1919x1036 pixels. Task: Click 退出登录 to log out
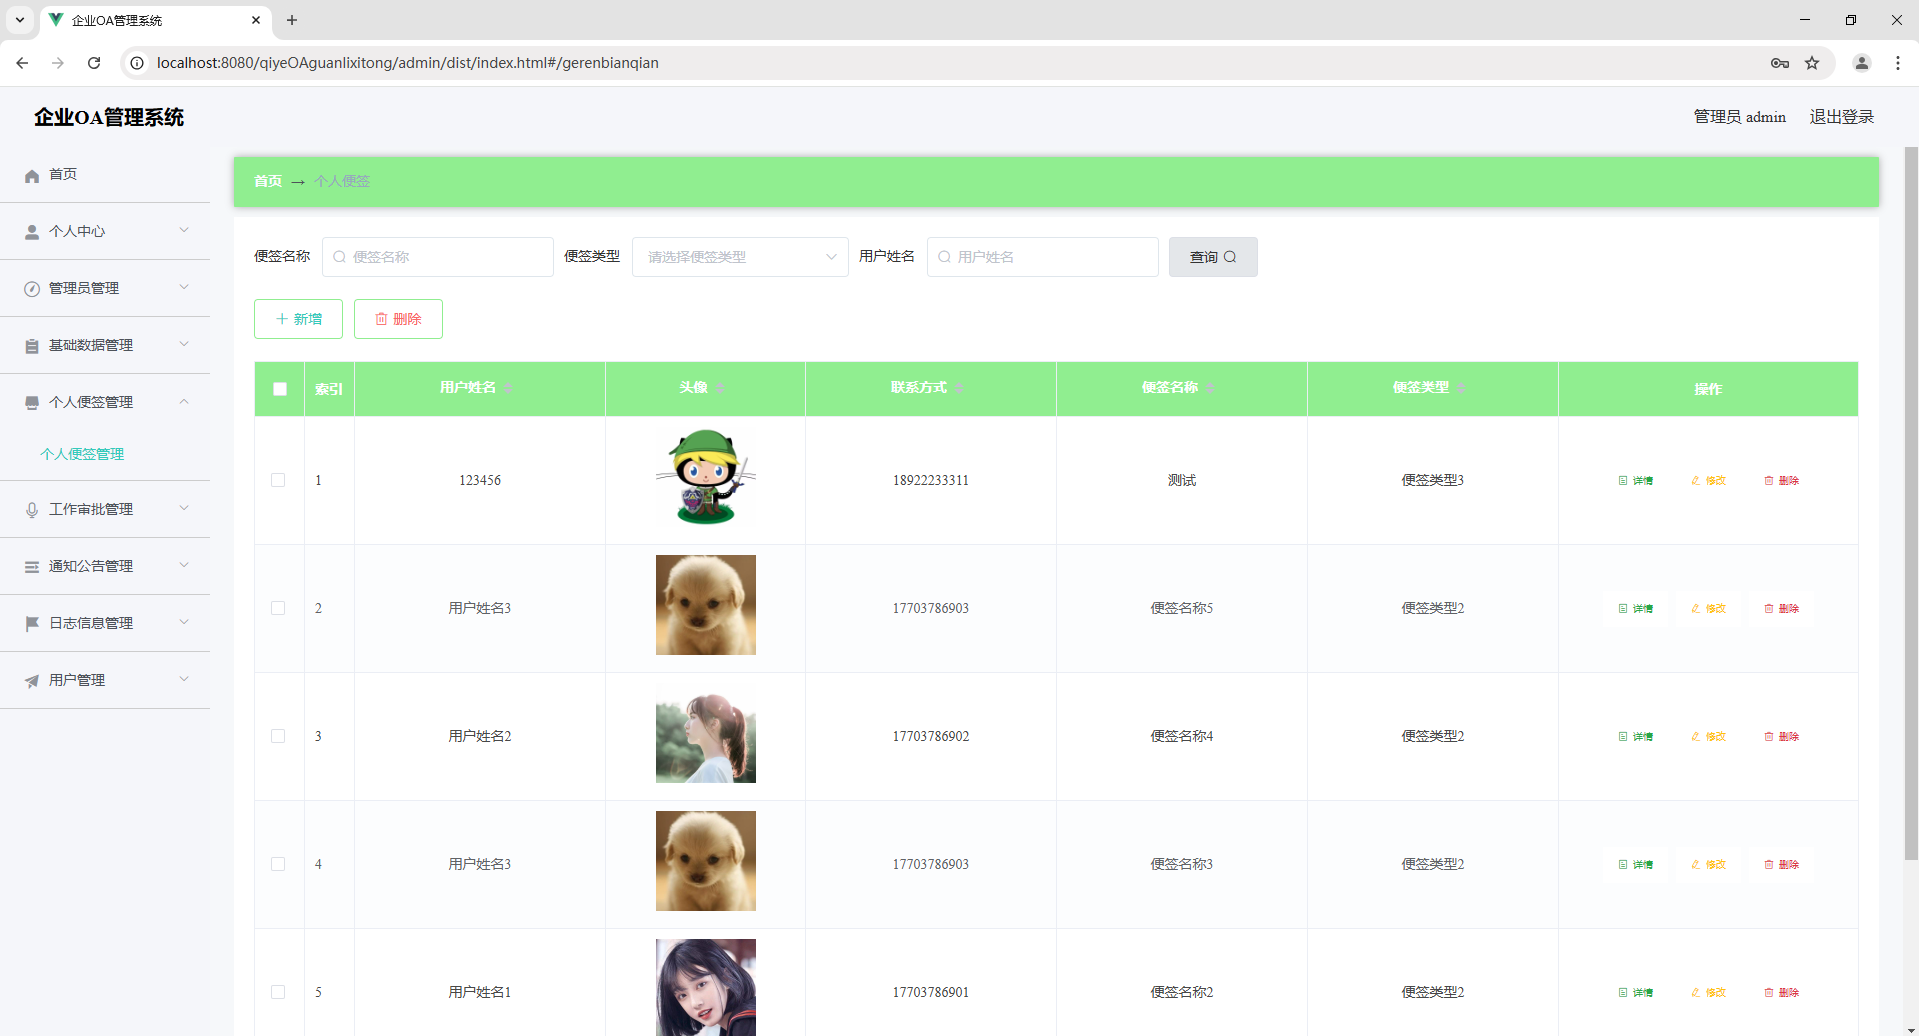tap(1841, 116)
